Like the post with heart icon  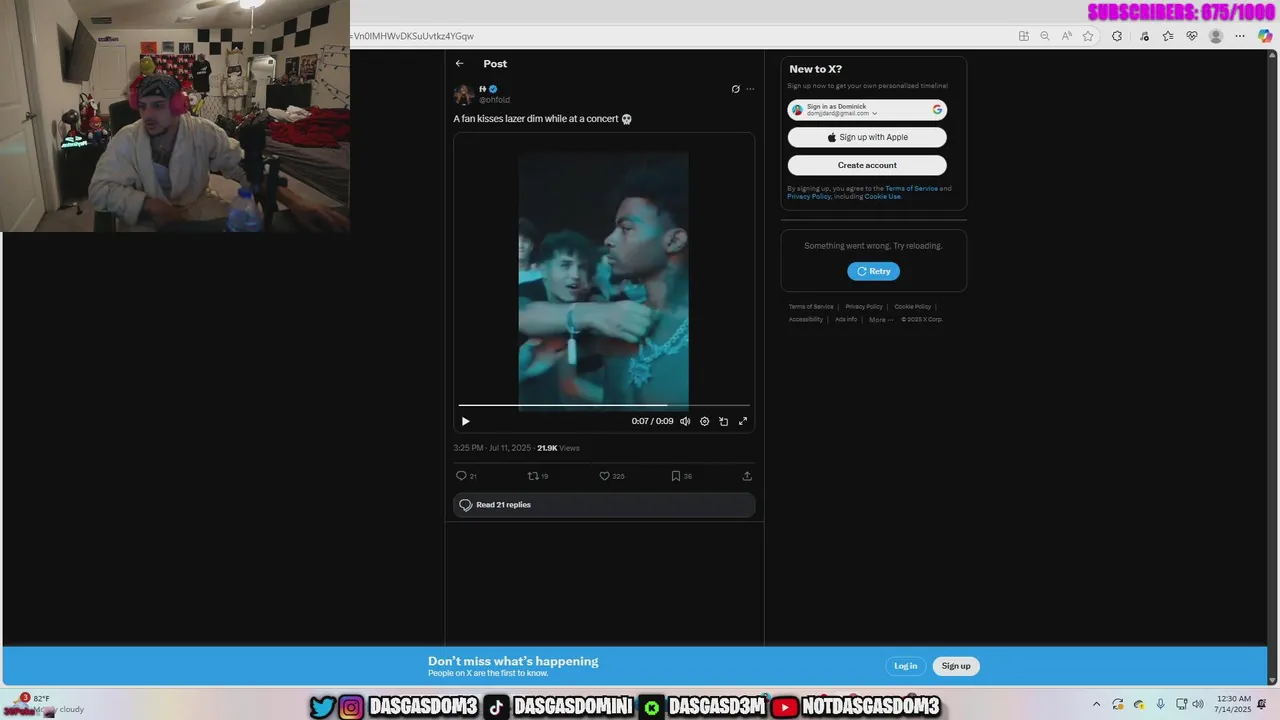click(604, 476)
